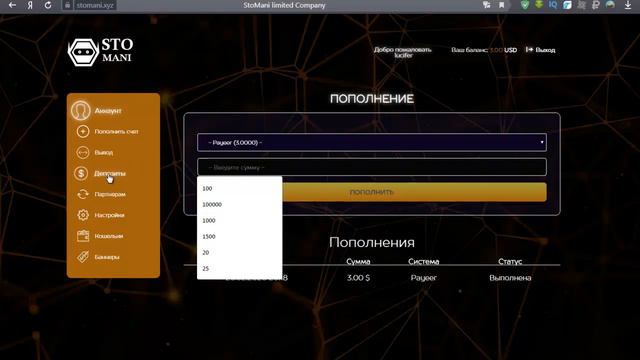Open Кошельки wallet icon in sidebar
The width and height of the screenshot is (640, 360).
pos(83,236)
